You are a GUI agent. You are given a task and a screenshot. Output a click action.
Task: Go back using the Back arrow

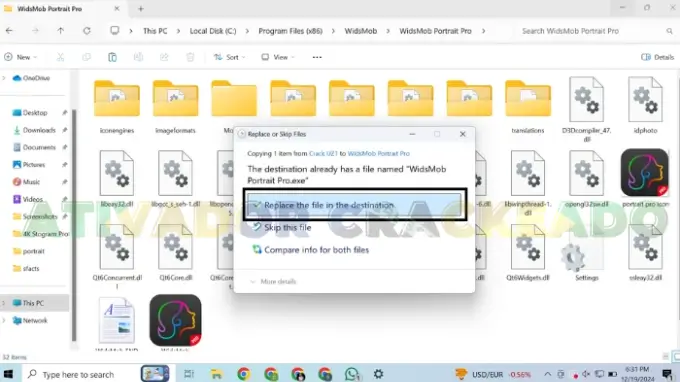pos(9,31)
